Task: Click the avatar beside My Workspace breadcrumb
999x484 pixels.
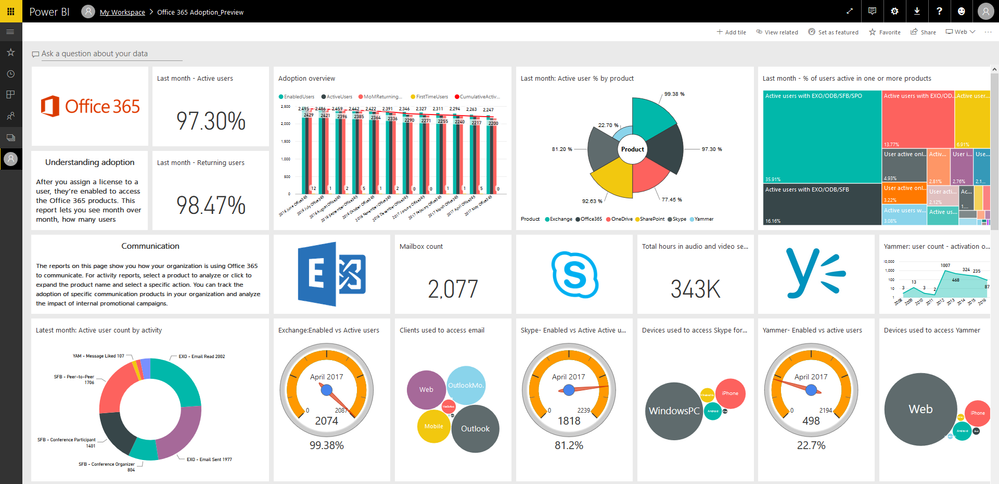Action: (89, 11)
